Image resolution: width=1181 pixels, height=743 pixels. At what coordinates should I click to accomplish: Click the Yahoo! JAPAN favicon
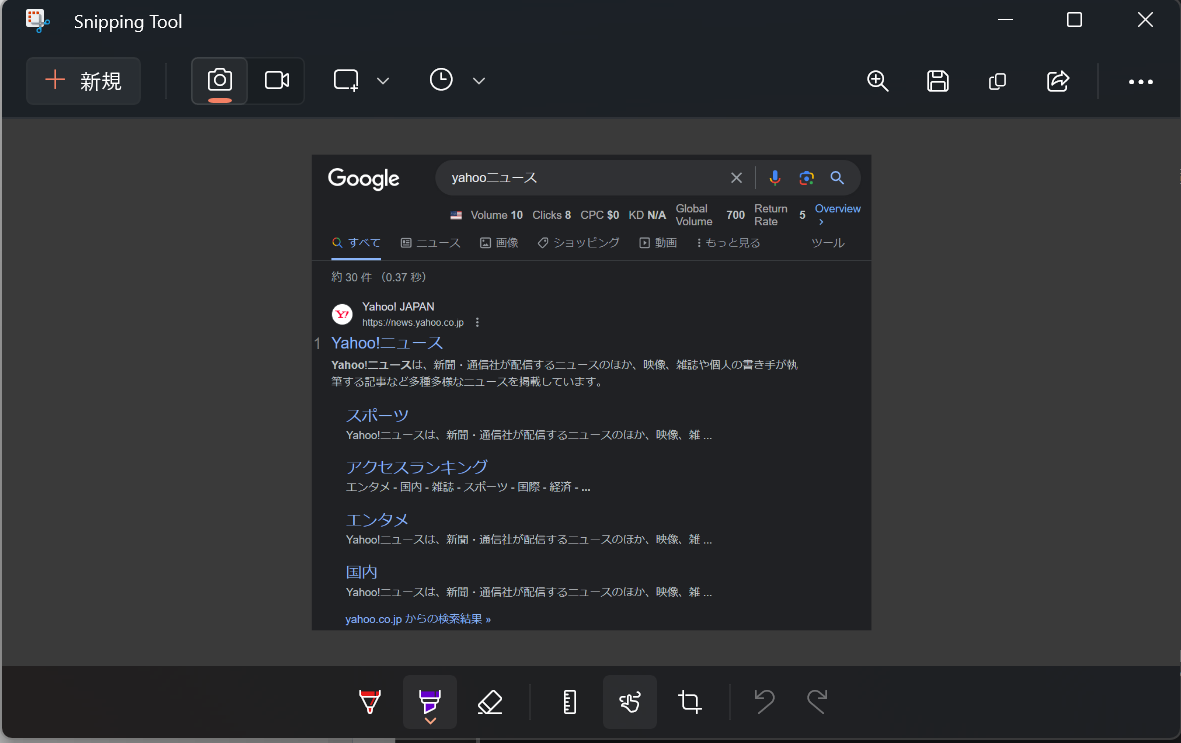pos(342,314)
